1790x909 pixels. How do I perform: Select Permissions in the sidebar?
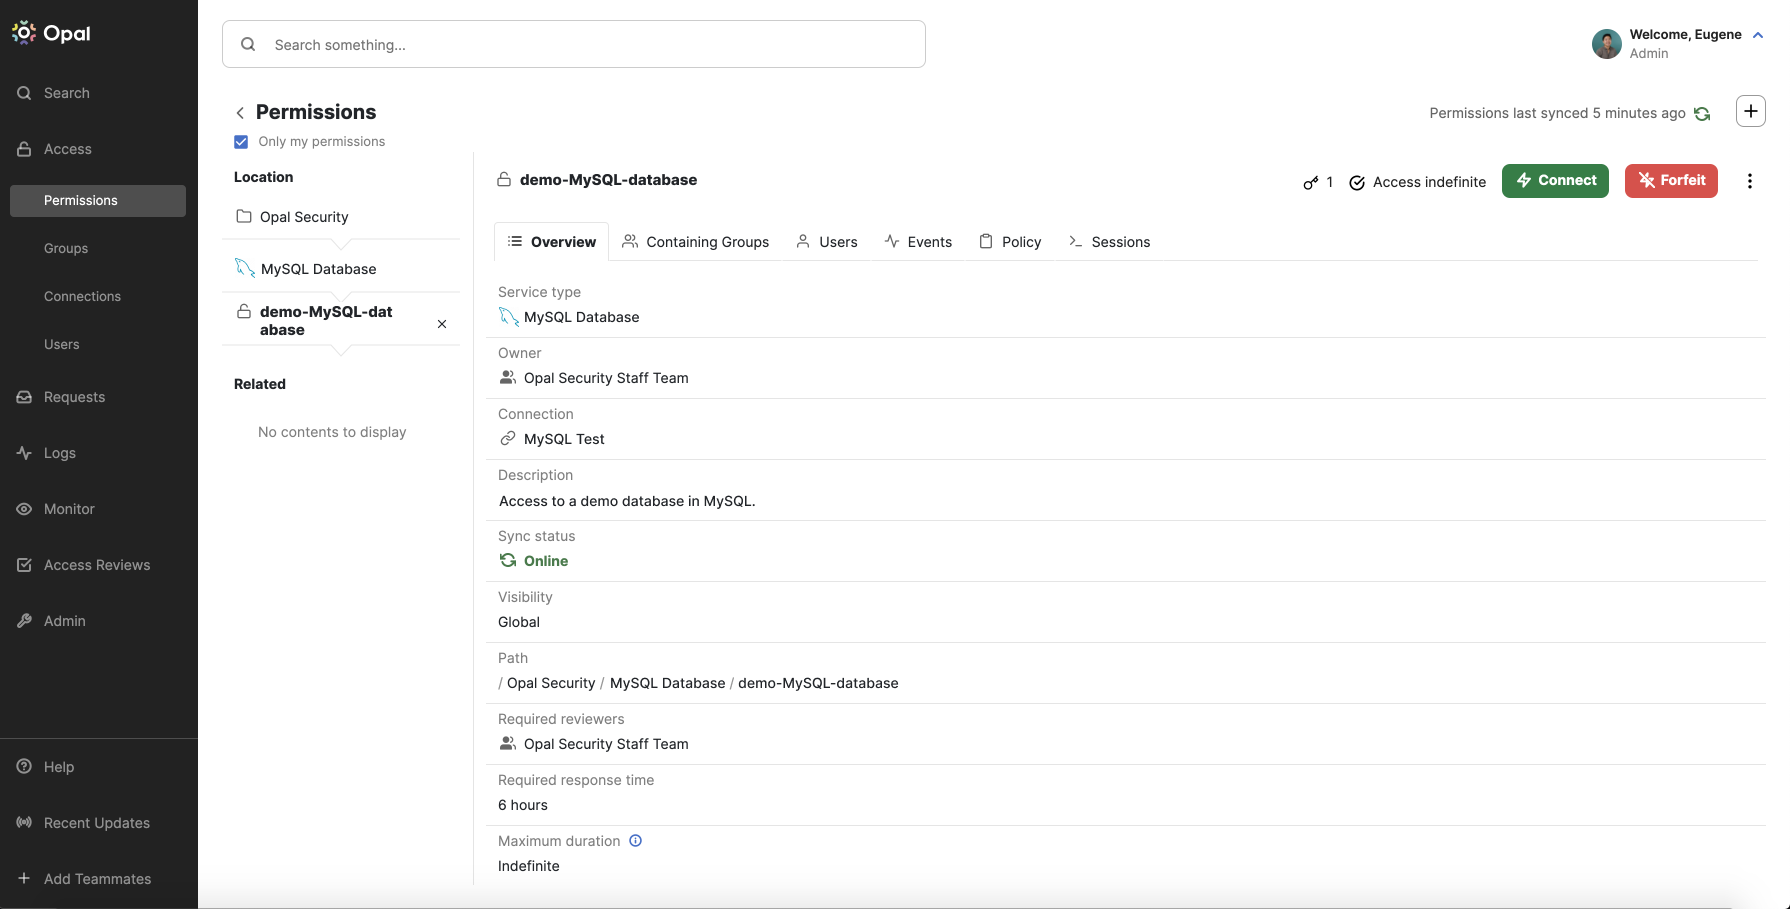pyautogui.click(x=98, y=200)
